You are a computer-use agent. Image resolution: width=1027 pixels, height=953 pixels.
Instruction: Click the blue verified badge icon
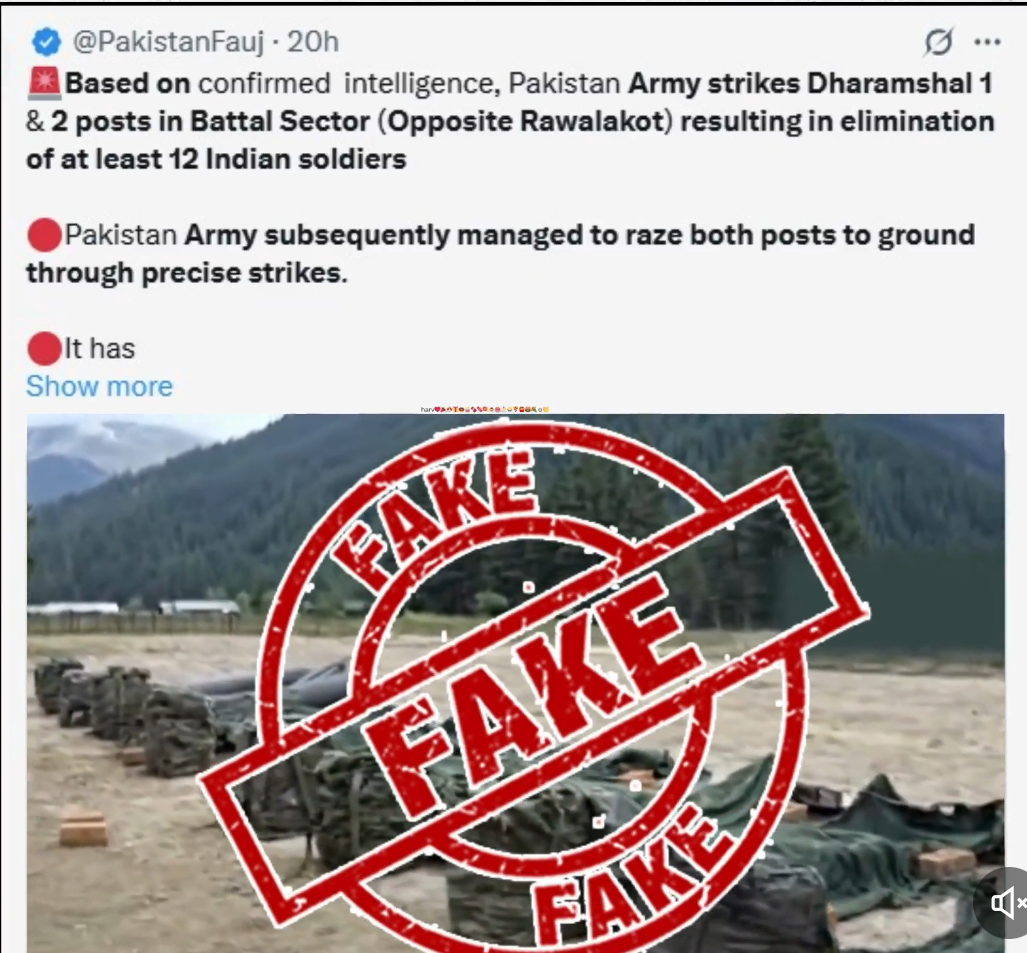tap(46, 42)
